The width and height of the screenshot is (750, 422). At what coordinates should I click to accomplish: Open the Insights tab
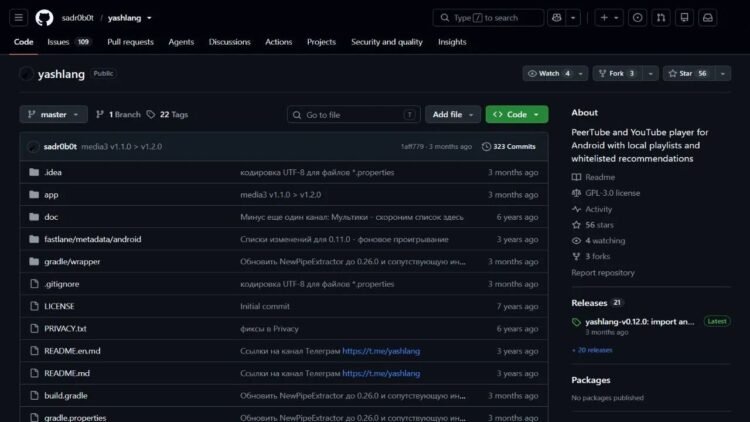point(452,42)
